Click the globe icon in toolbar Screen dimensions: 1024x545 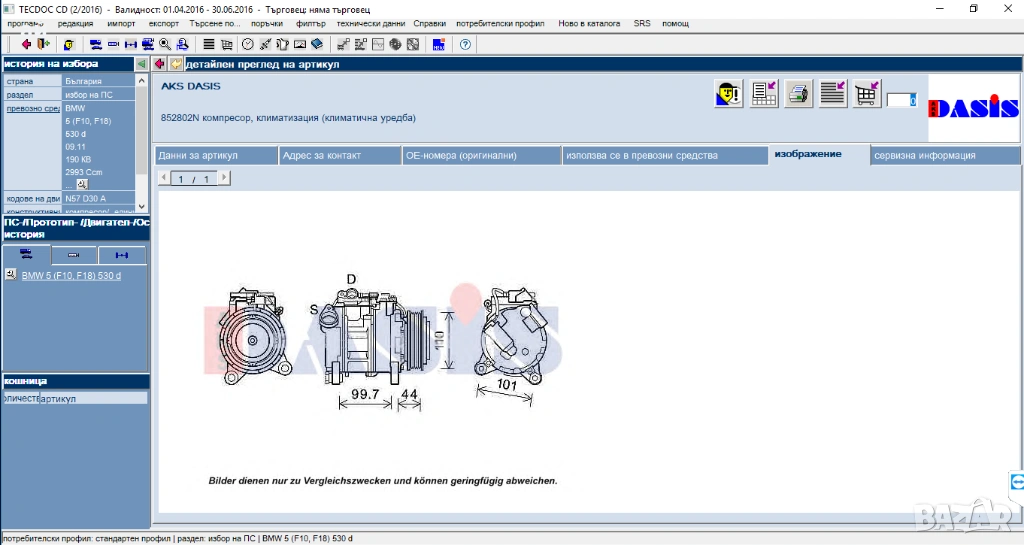(395, 44)
